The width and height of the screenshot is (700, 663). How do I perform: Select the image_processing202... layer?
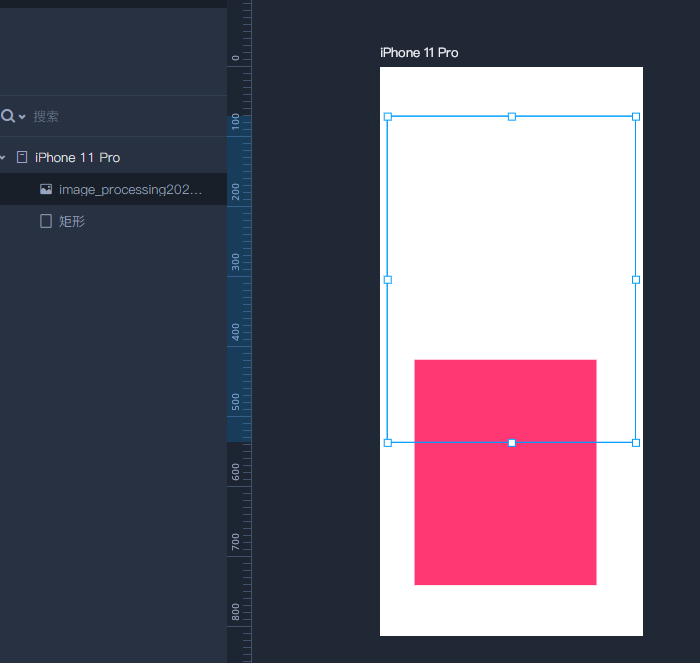pos(113,189)
